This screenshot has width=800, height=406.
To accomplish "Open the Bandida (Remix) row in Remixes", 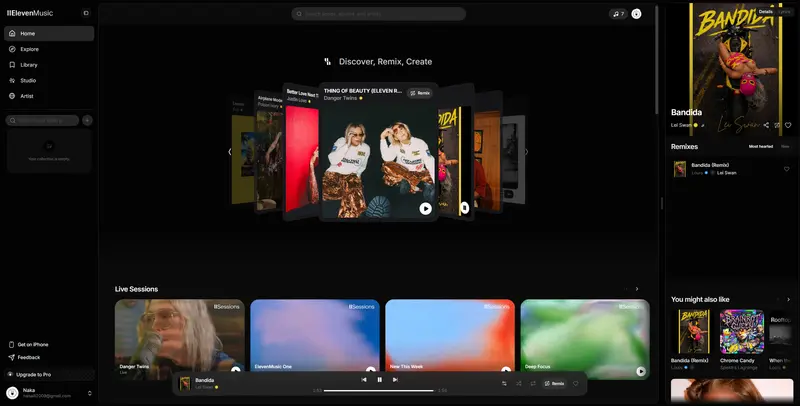I will pos(732,169).
